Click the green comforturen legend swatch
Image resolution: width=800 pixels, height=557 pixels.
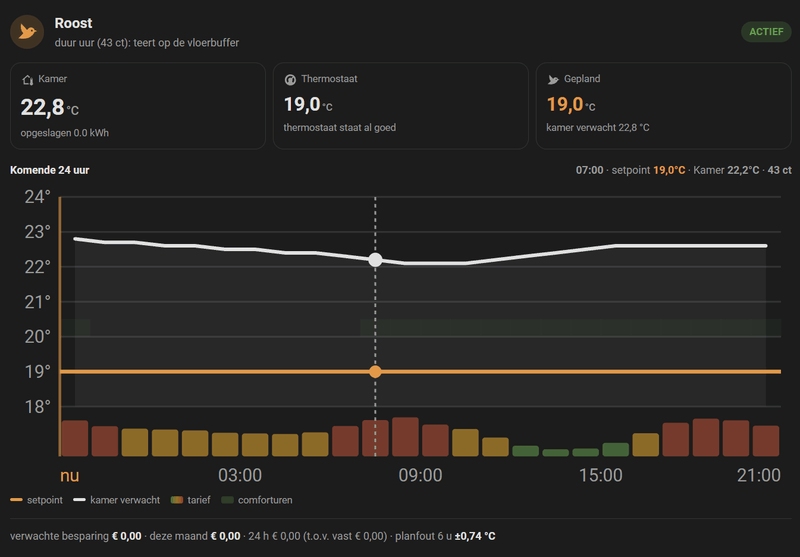pos(228,500)
